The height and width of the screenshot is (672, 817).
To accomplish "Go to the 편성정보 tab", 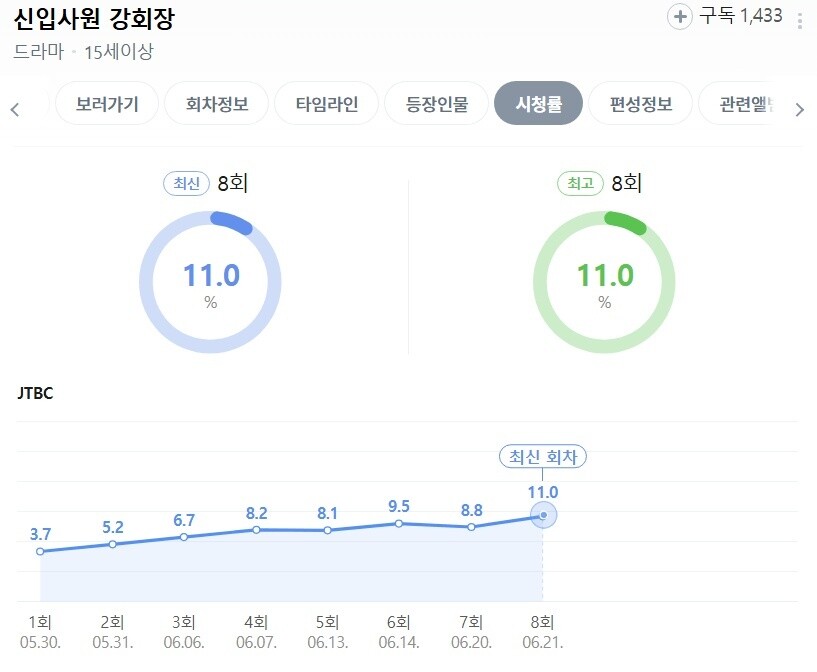I will pyautogui.click(x=640, y=103).
